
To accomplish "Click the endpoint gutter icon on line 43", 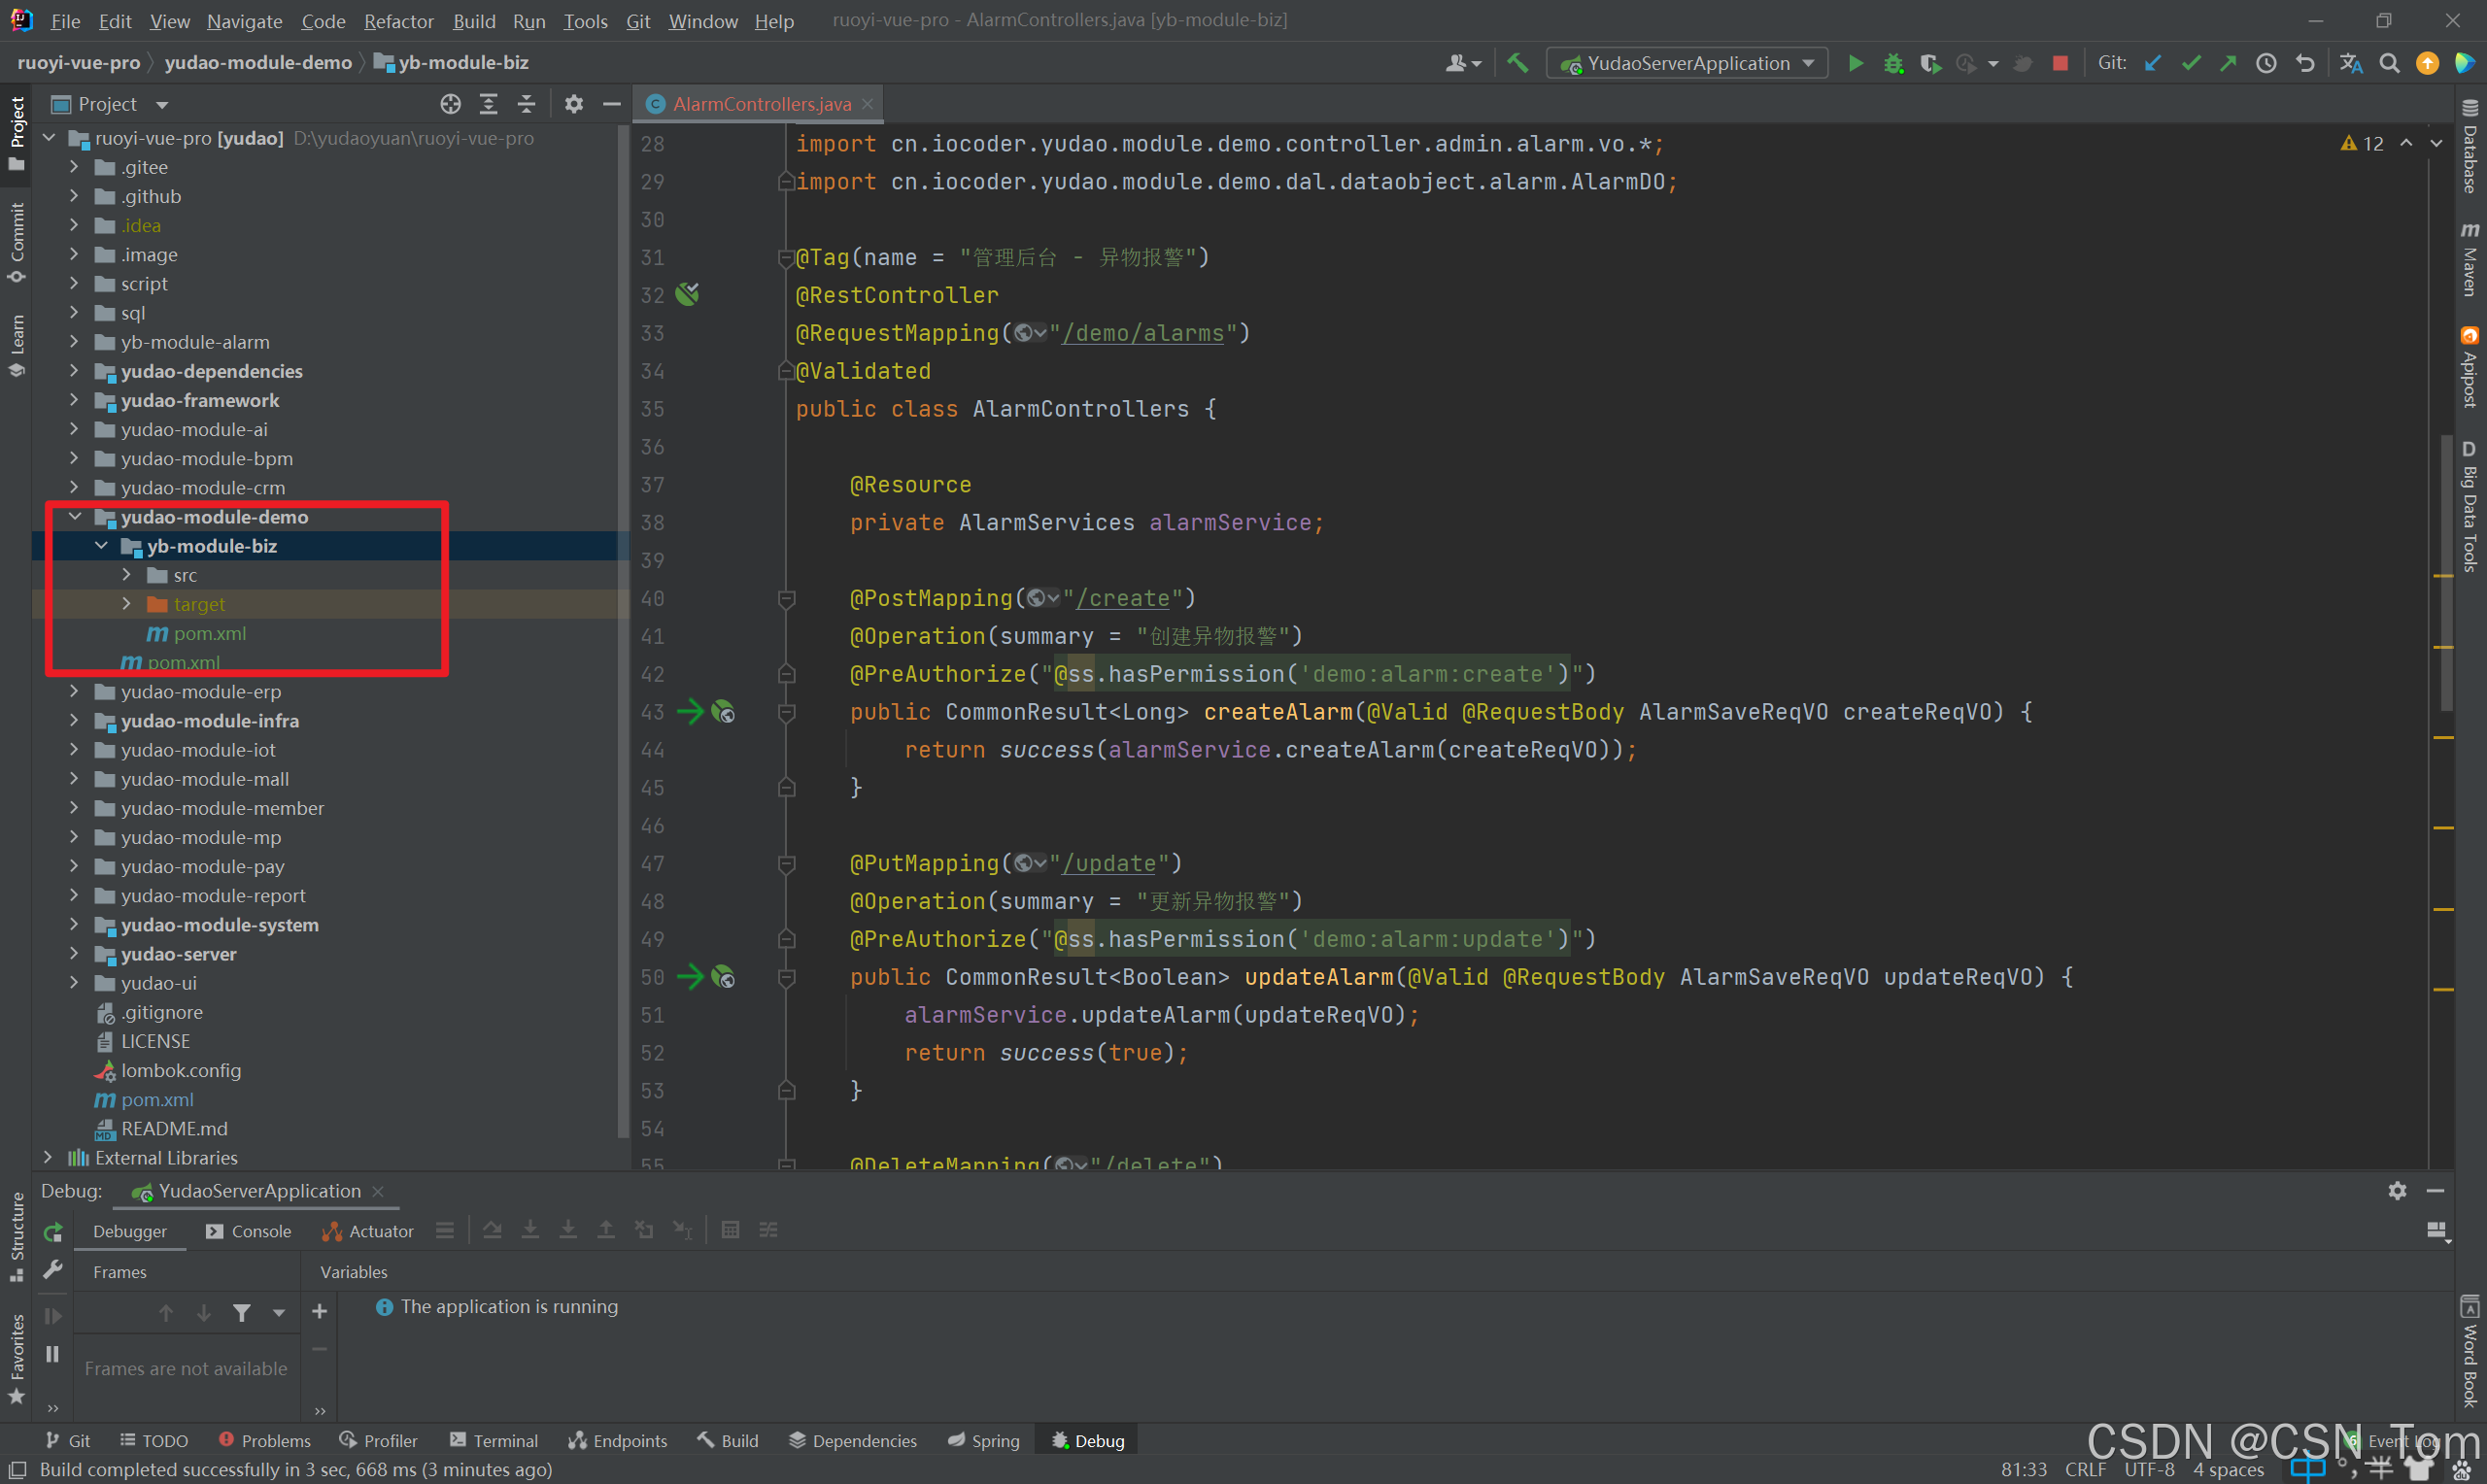I will pyautogui.click(x=723, y=712).
